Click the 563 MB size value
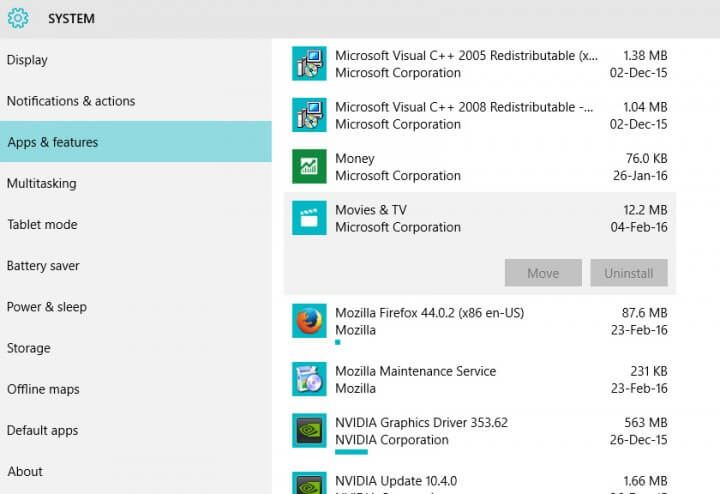 click(x=645, y=422)
